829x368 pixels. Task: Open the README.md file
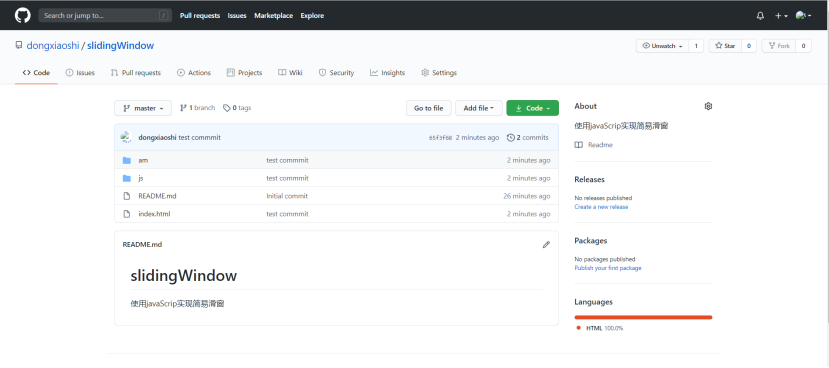(x=157, y=196)
